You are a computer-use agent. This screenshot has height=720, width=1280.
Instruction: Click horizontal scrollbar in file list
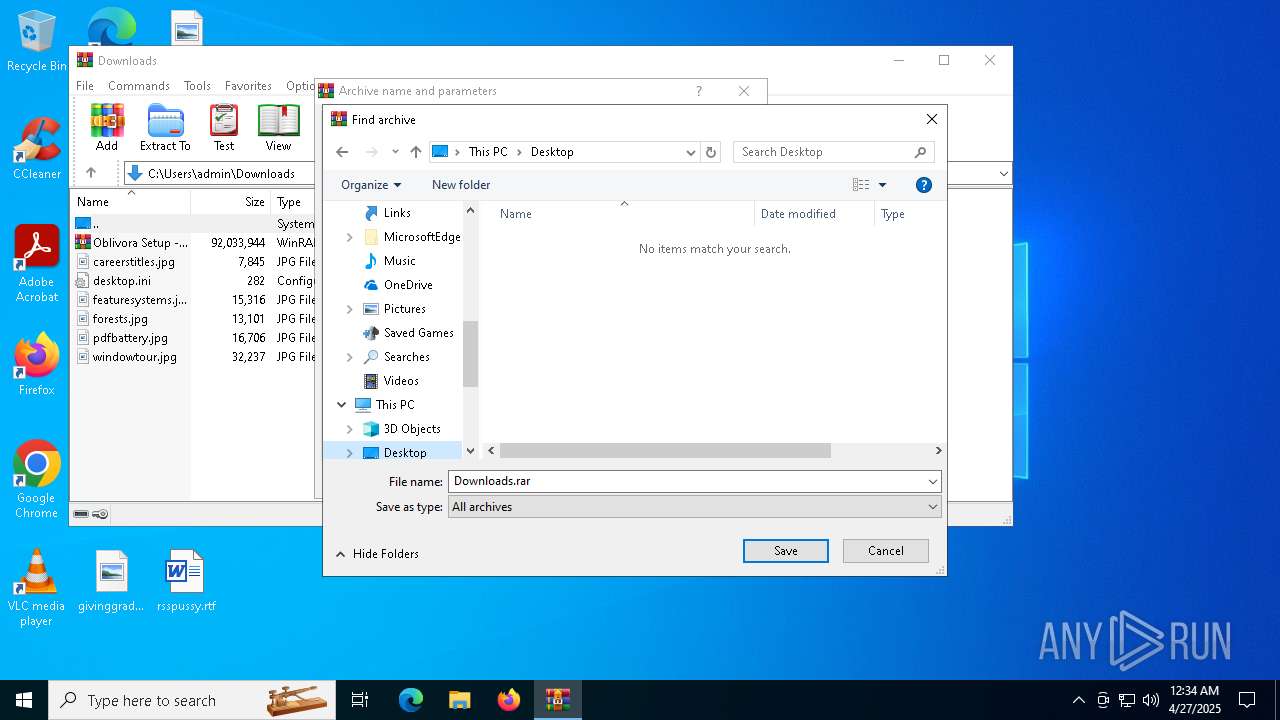click(x=665, y=451)
